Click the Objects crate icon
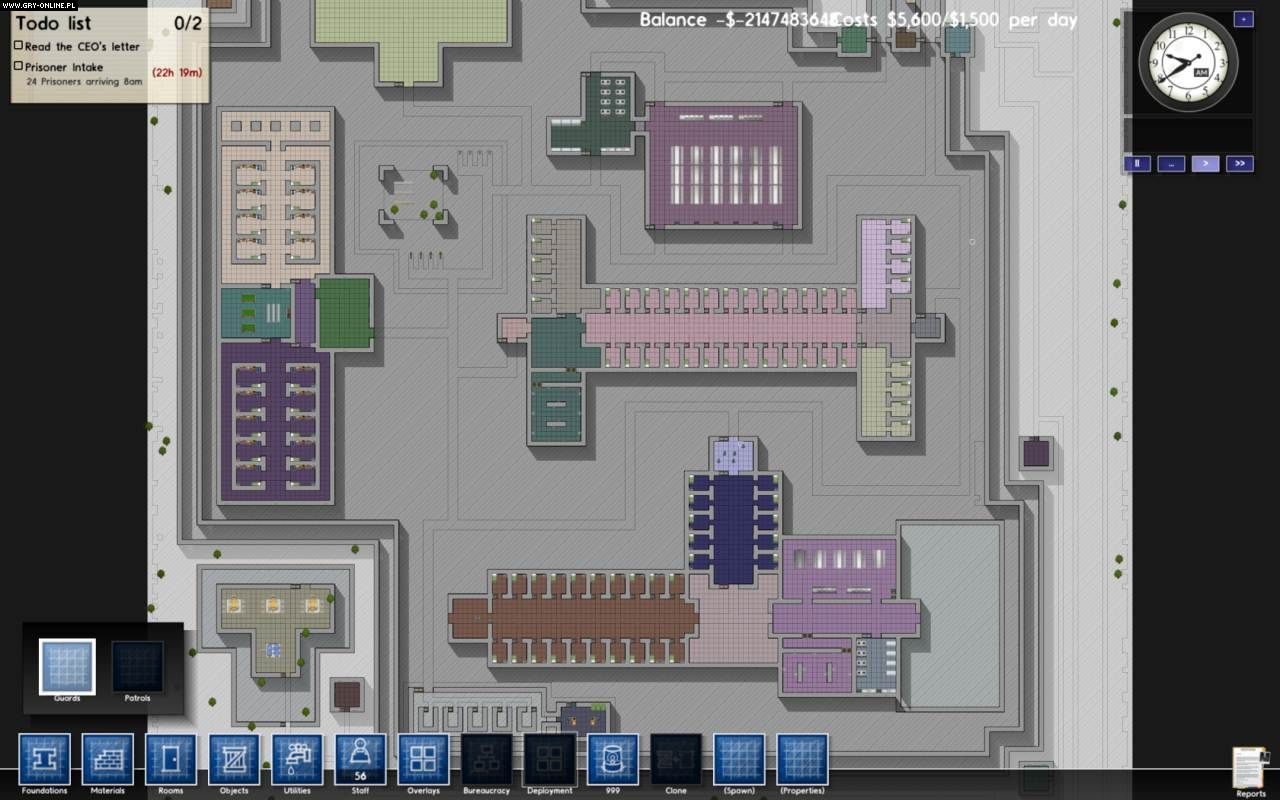The width and height of the screenshot is (1280, 800). pyautogui.click(x=234, y=760)
